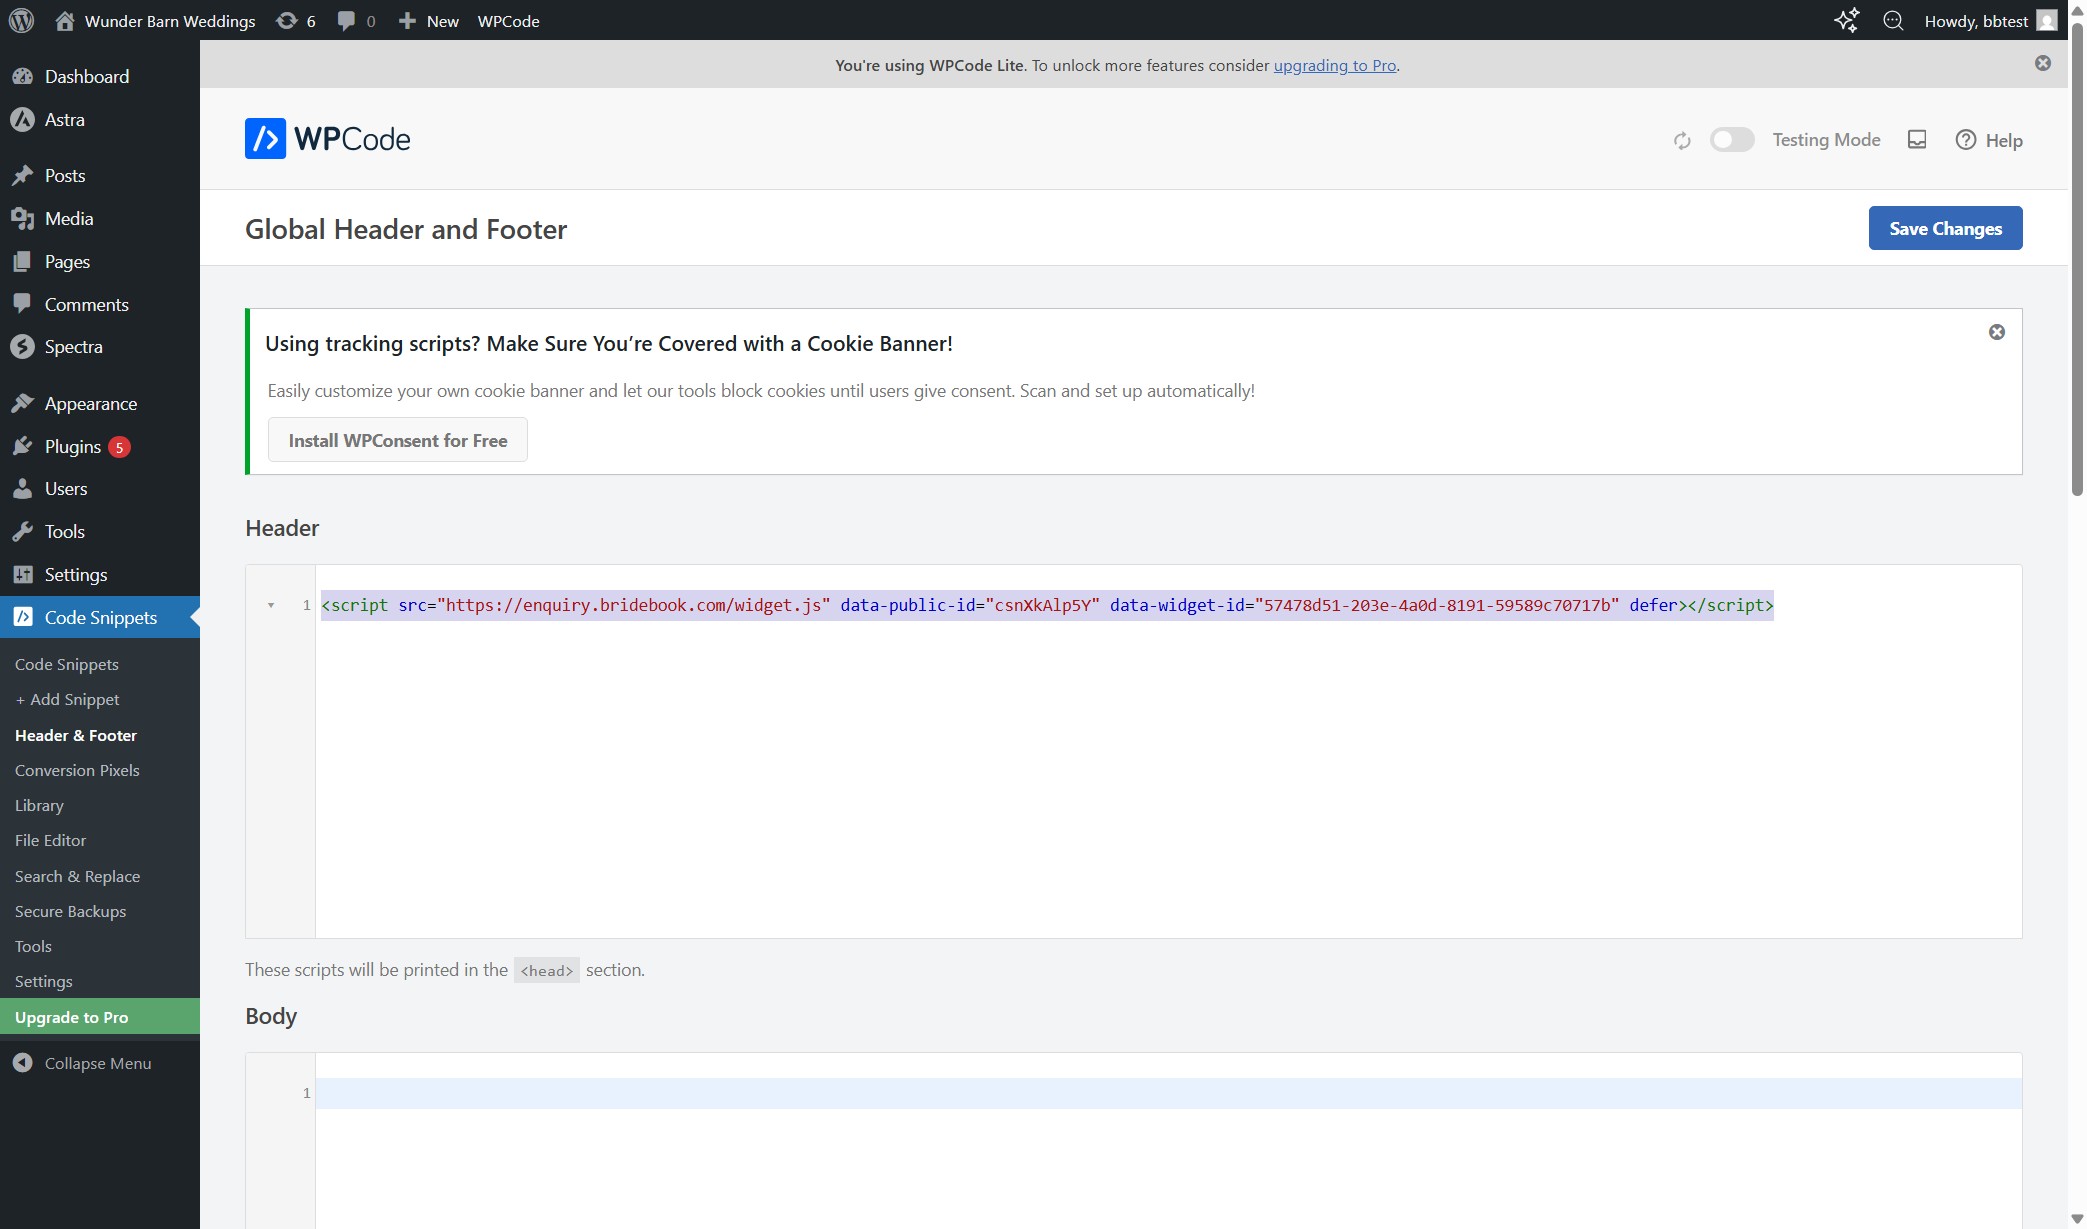This screenshot has height=1229, width=2087.
Task: Open snippet Library
Action: click(x=39, y=805)
